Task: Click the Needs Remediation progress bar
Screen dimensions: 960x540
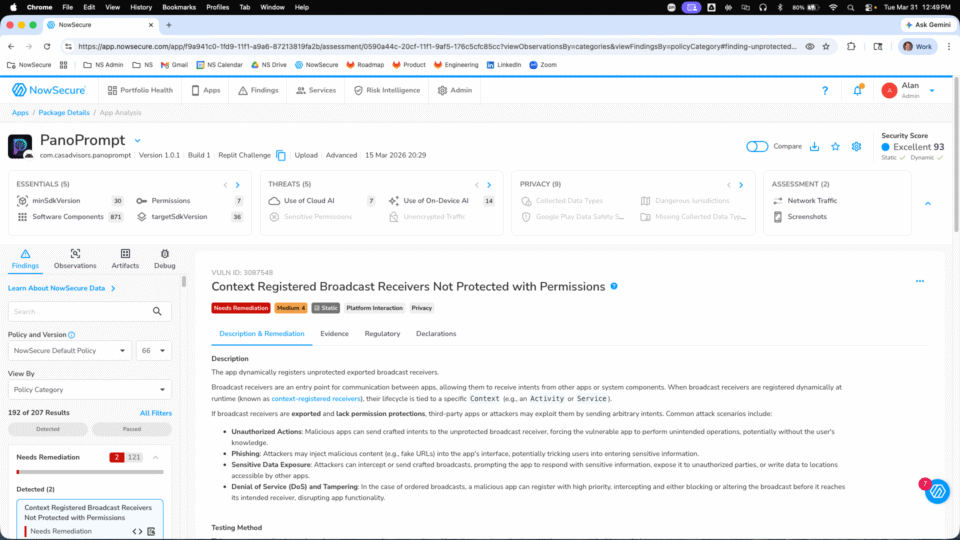Action: click(x=90, y=472)
